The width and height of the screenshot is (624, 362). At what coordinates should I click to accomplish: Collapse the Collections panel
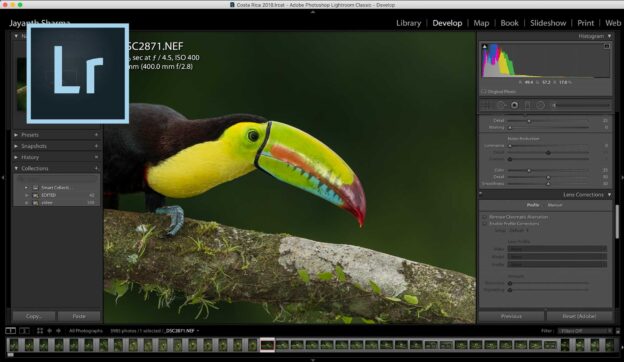coord(16,168)
